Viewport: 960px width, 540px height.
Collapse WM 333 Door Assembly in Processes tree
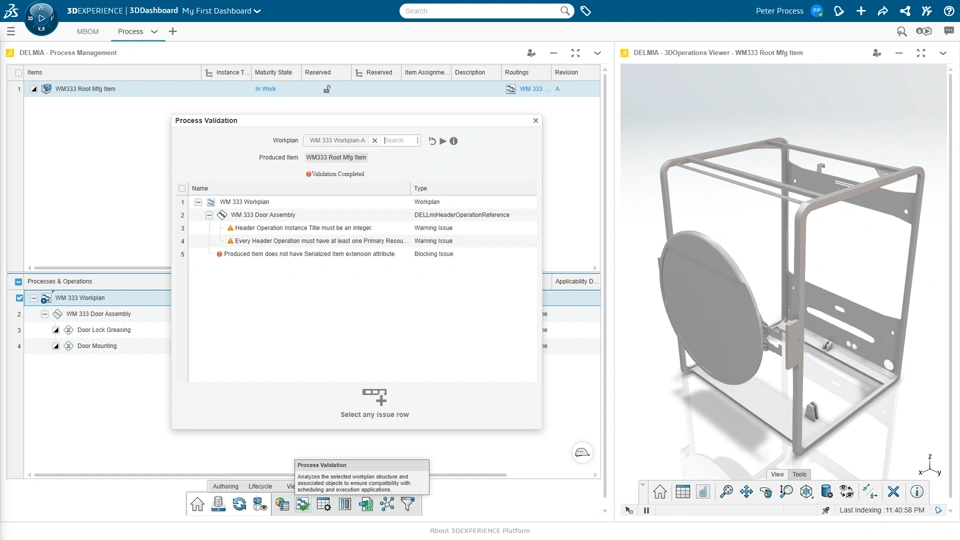45,314
